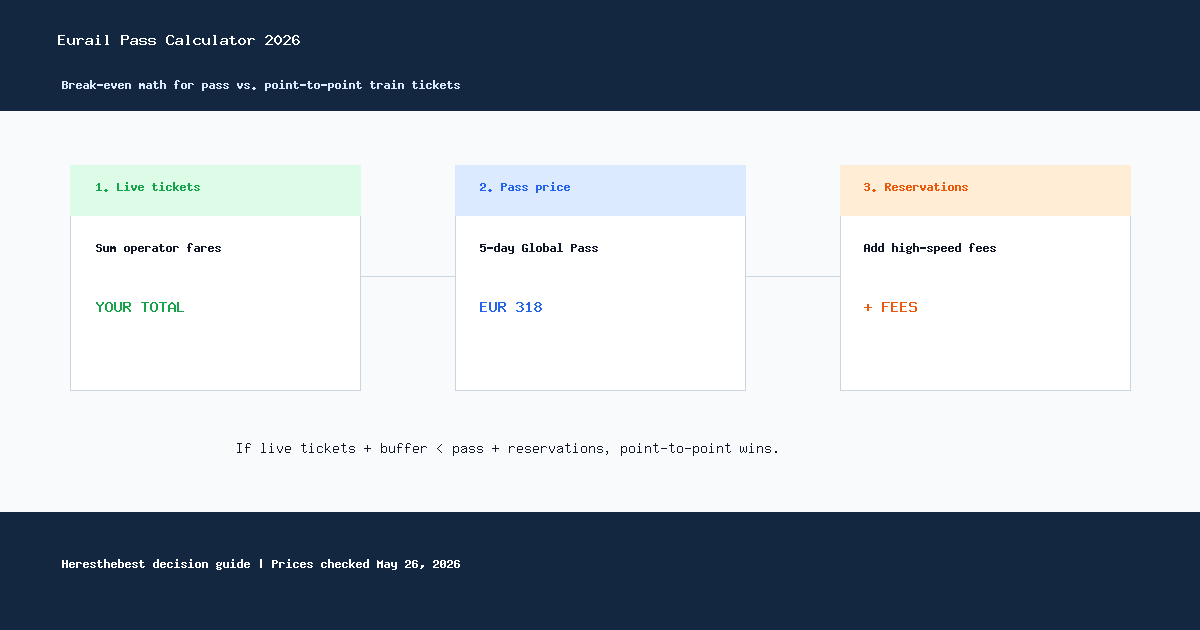Click the '2. Pass price' card header
The height and width of the screenshot is (630, 1200).
pyautogui.click(x=600, y=190)
